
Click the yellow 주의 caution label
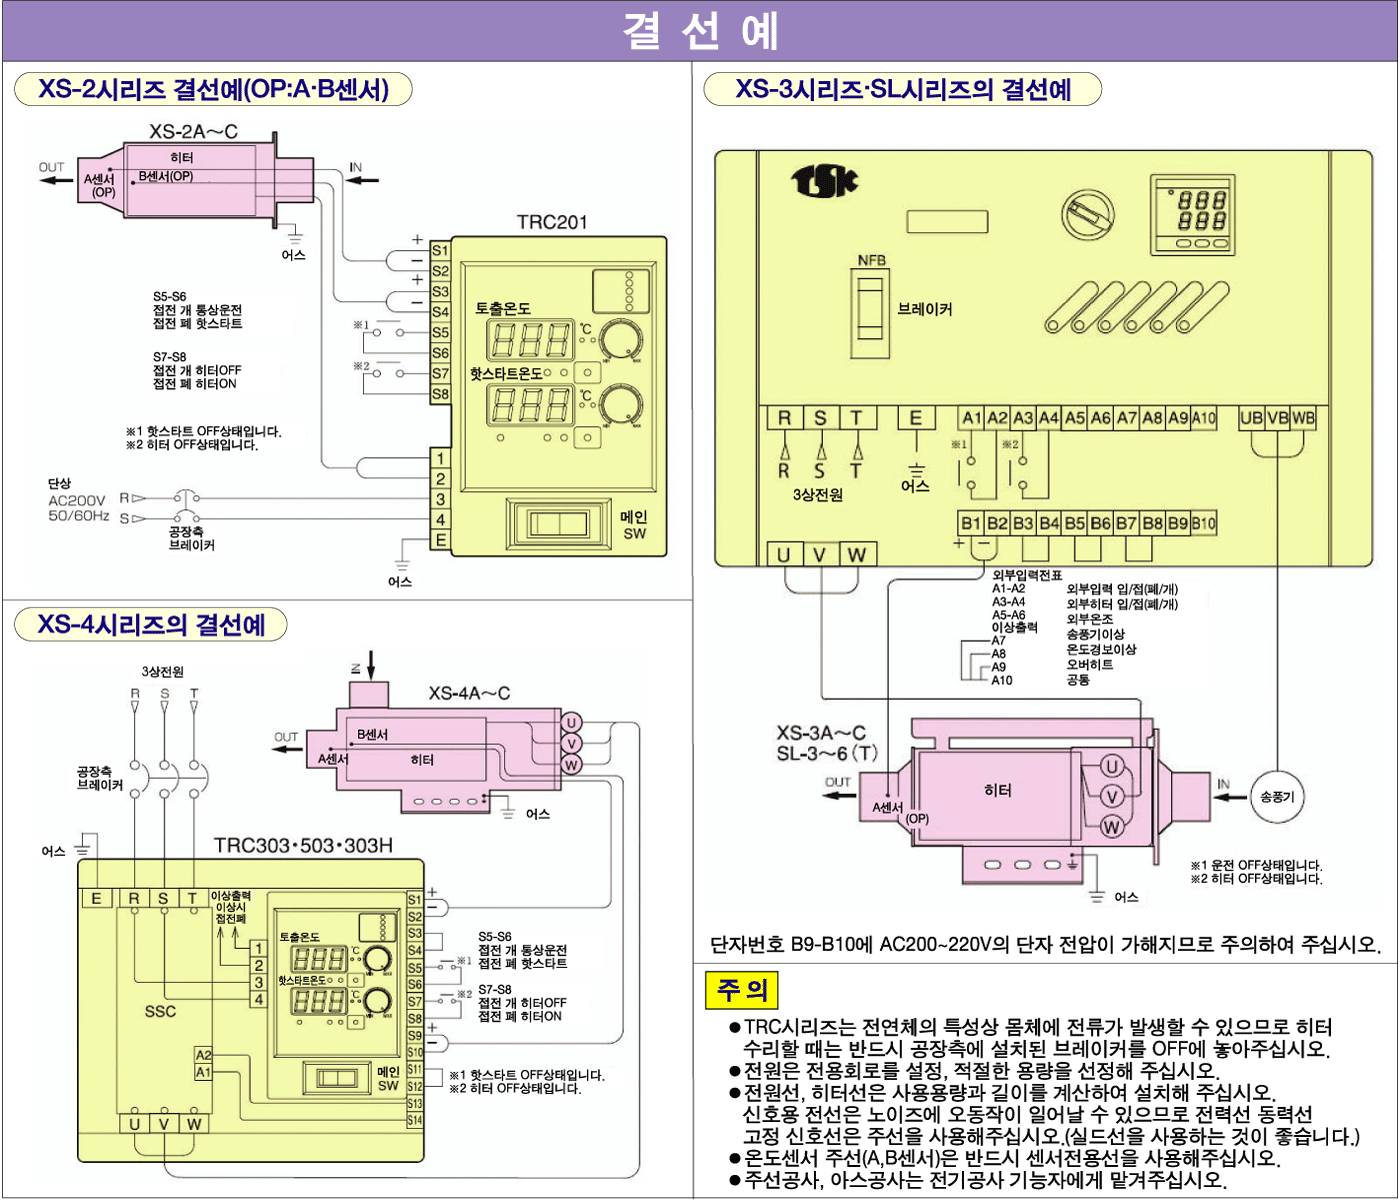click(741, 991)
